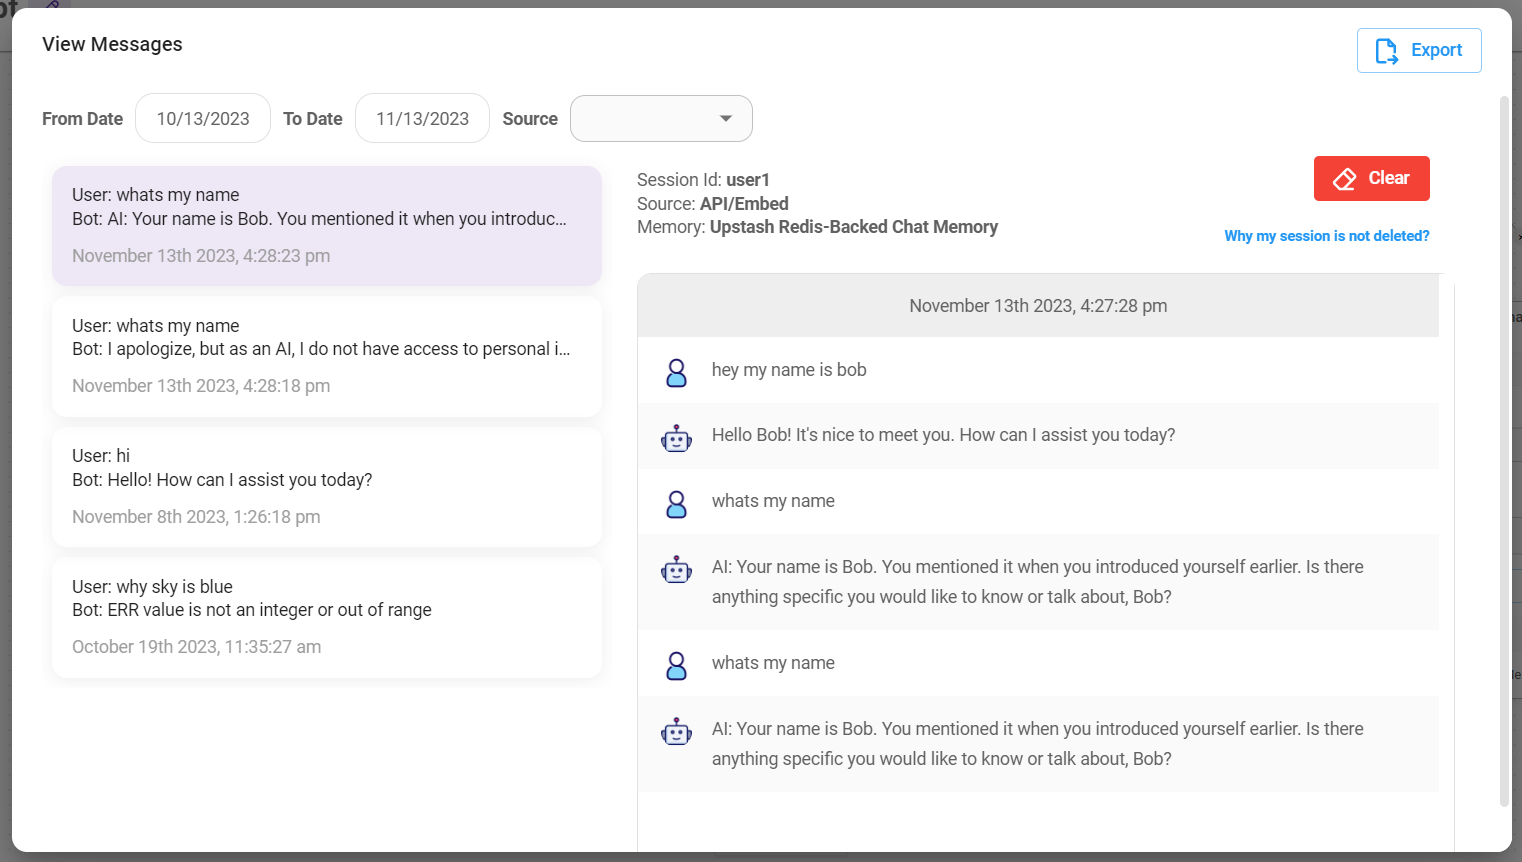Click robot icon beside 'Hello Bob!' reply
This screenshot has width=1522, height=862.
click(x=676, y=438)
